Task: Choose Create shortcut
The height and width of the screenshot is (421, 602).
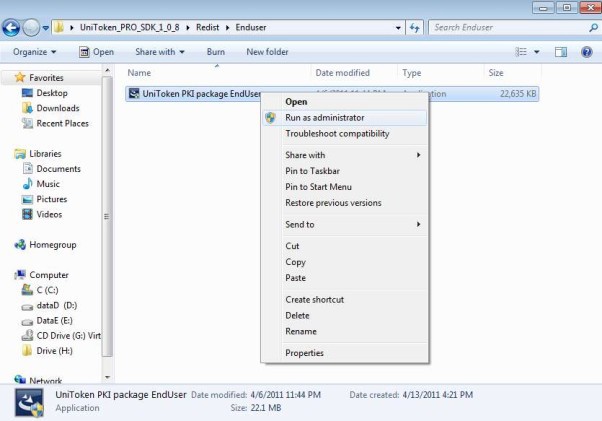Action: pos(344,300)
